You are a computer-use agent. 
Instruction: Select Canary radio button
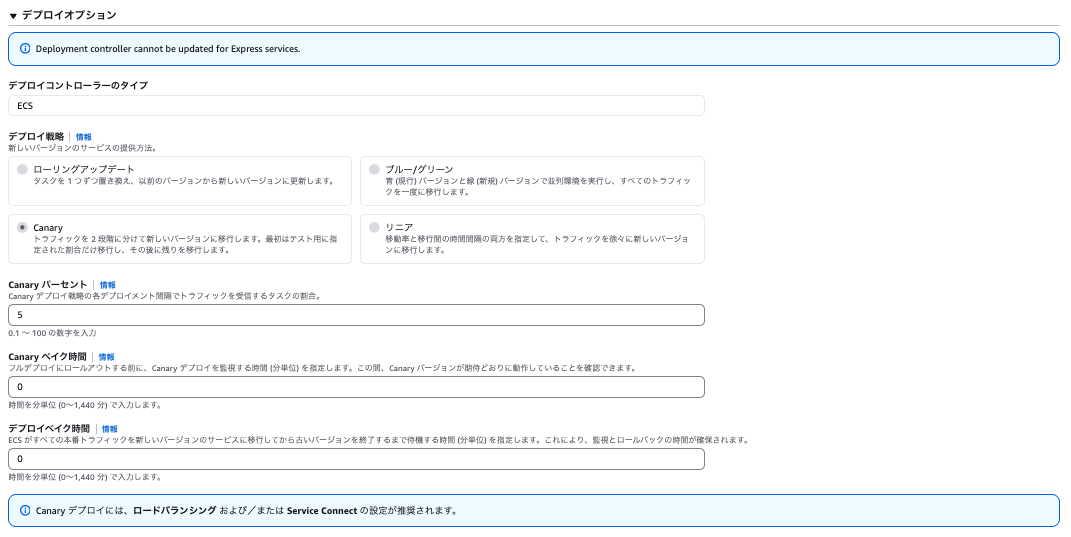pos(23,228)
